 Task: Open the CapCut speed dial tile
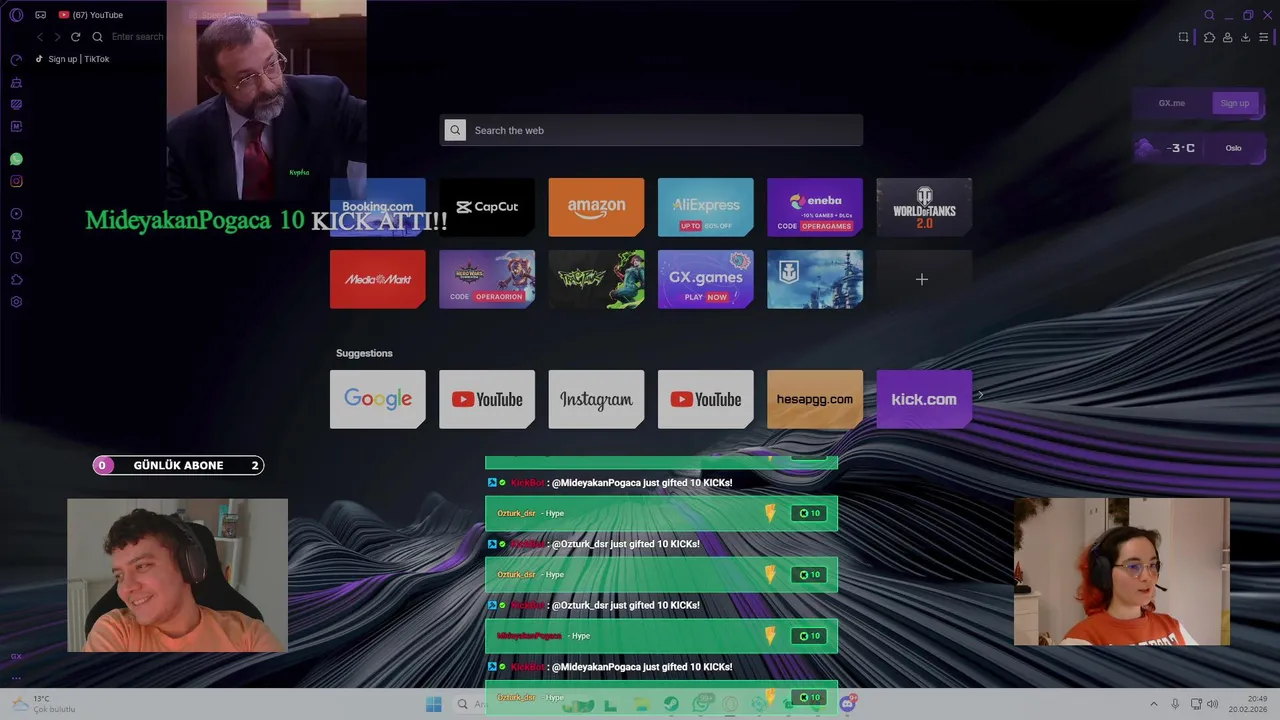click(x=487, y=207)
